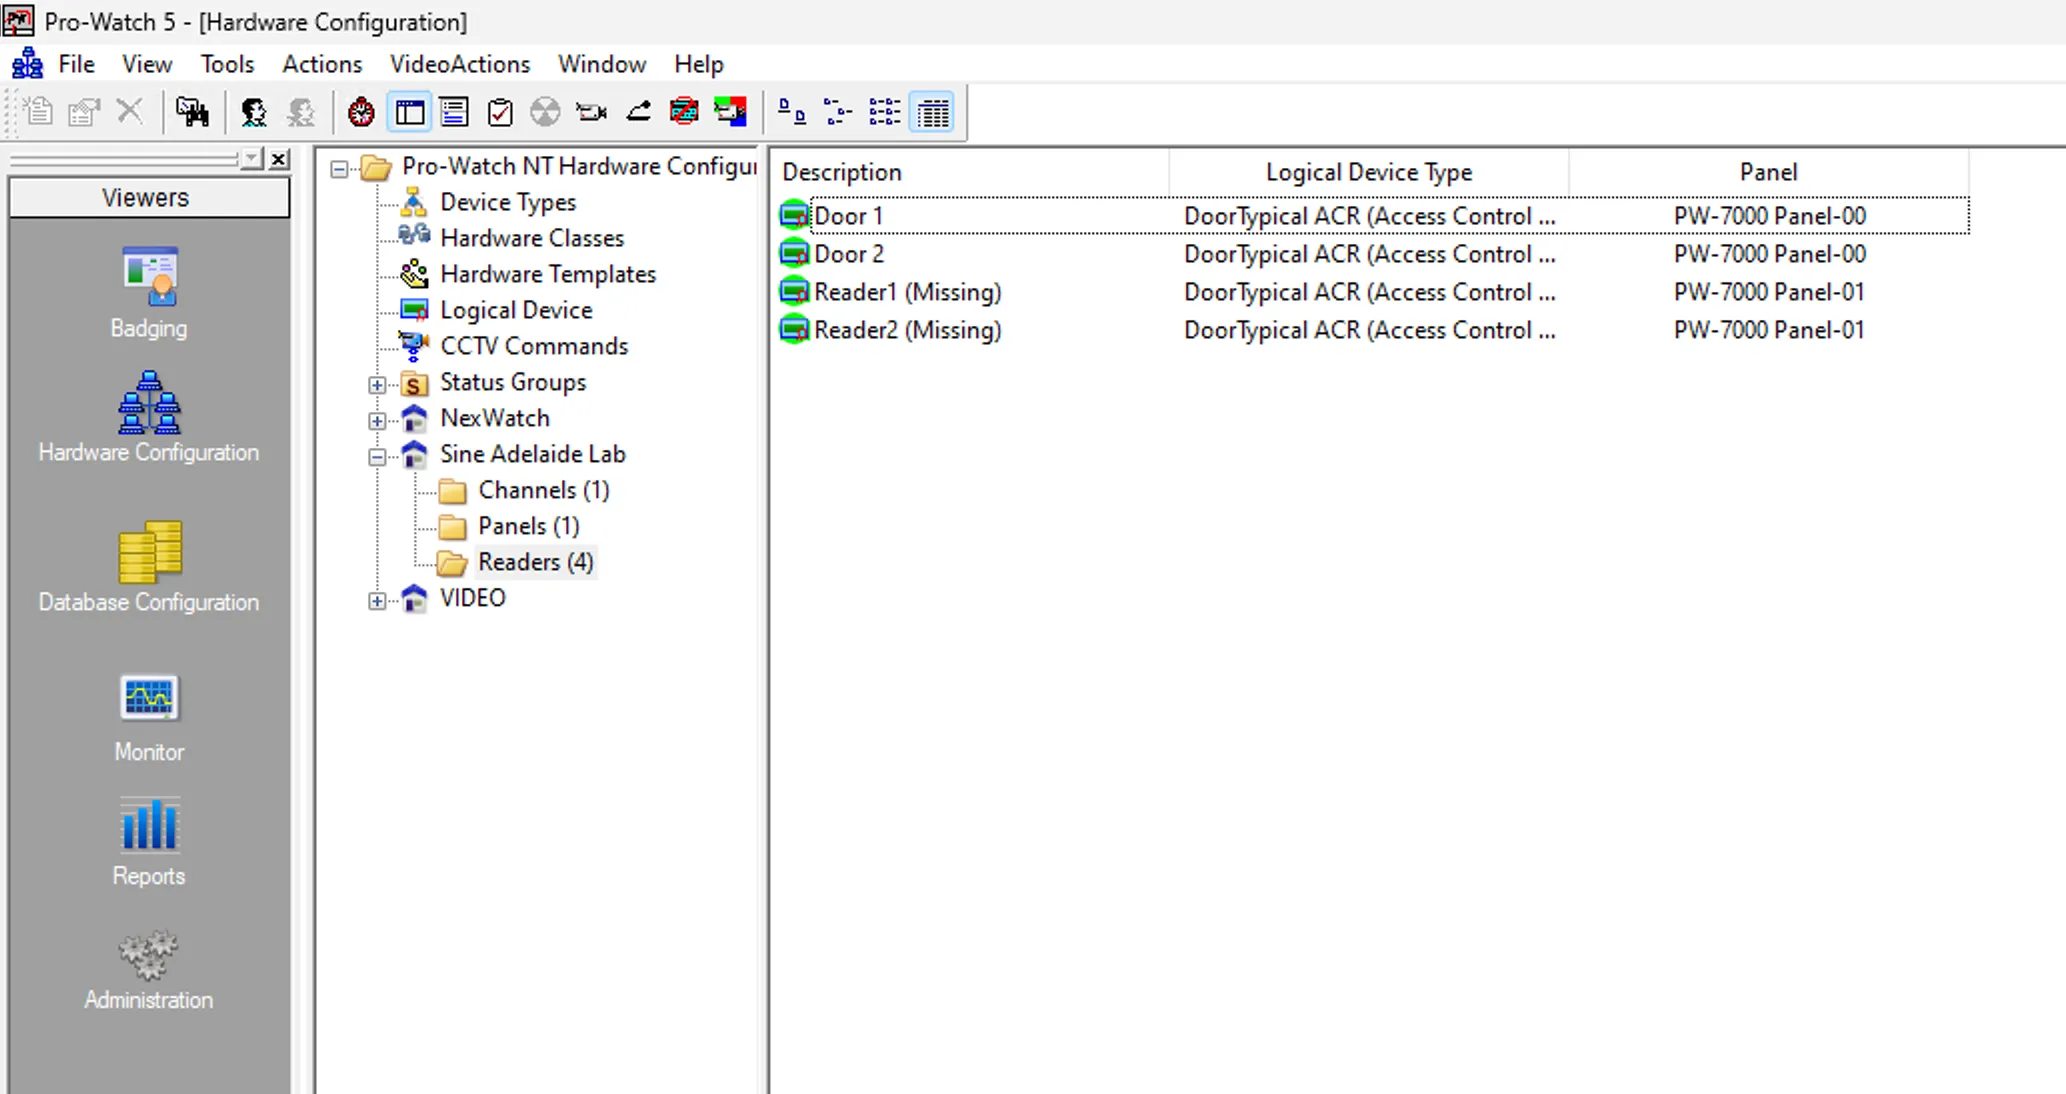2066x1094 pixels.
Task: Click PW-7000 Panel-01 in the Reader1 row
Action: 1769,292
